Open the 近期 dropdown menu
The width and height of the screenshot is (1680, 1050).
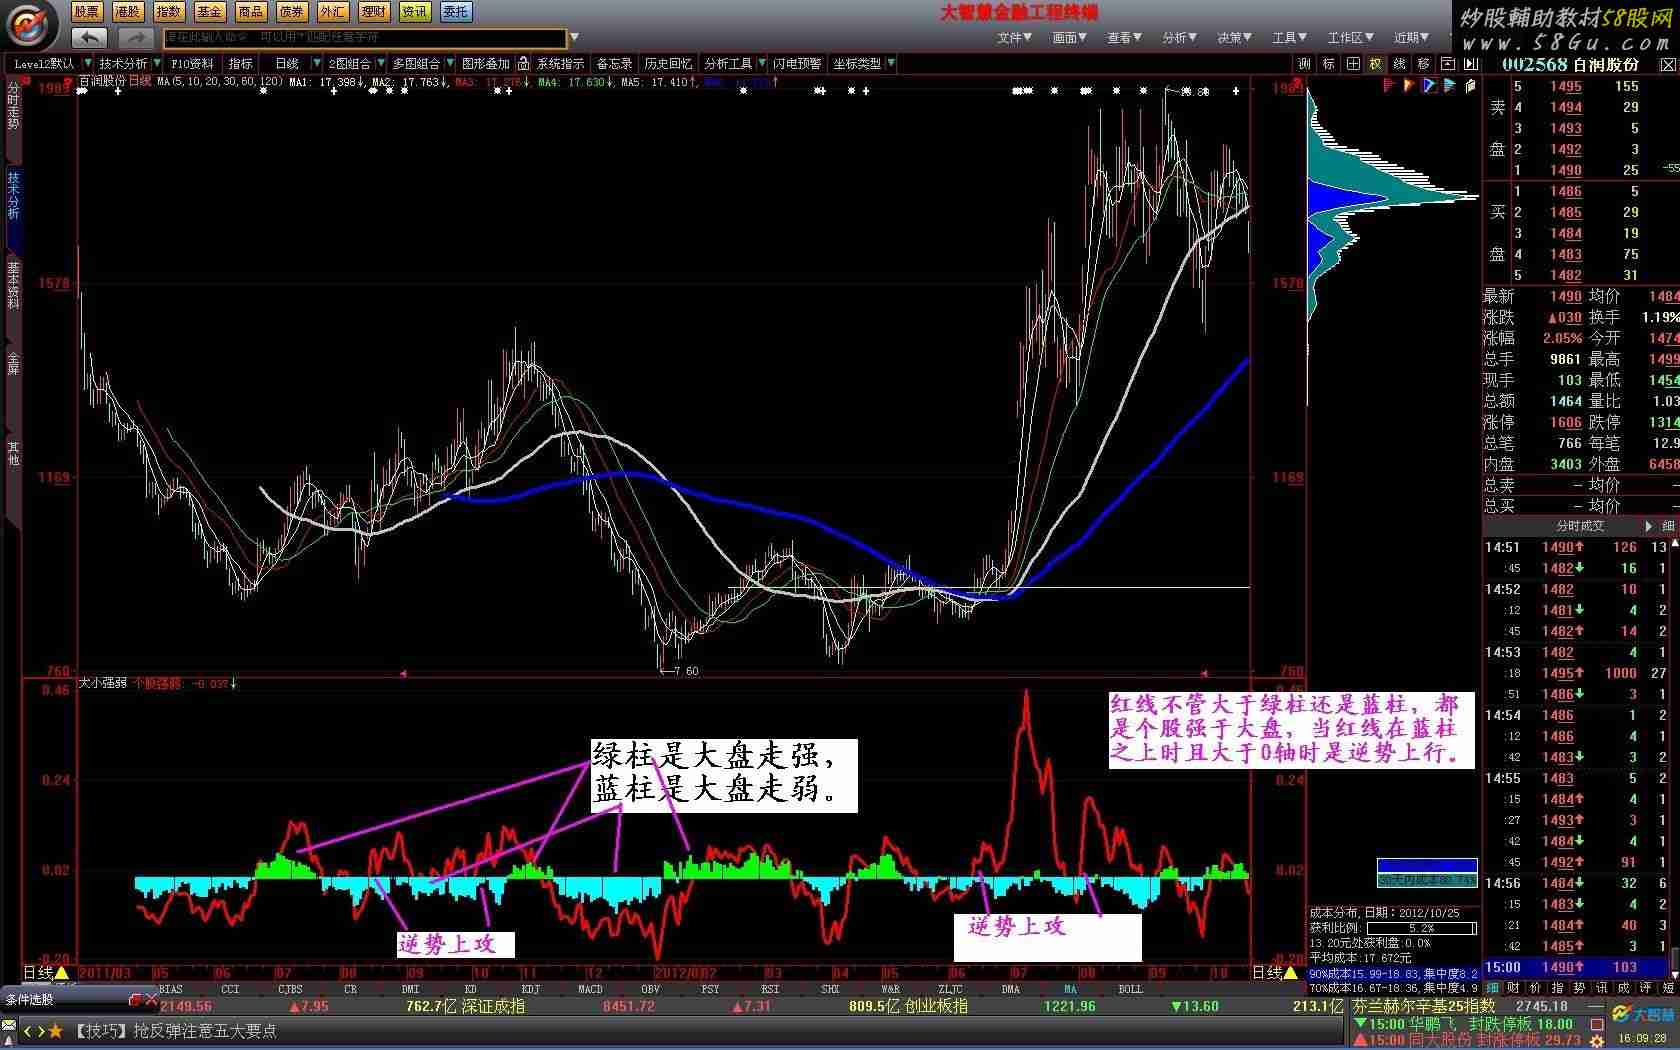click(x=1411, y=37)
